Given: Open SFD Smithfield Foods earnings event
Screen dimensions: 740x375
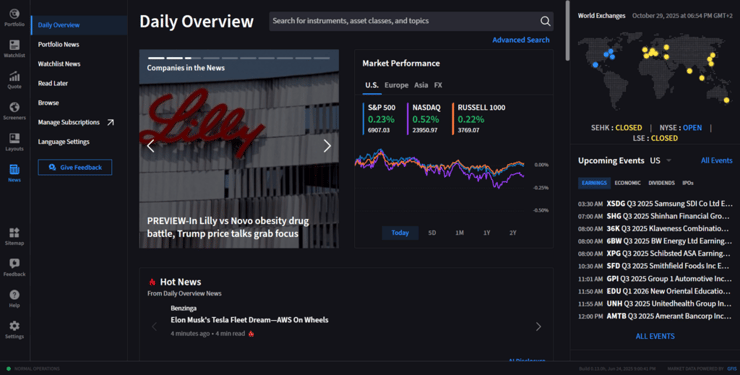Looking at the screenshot, I should [x=655, y=266].
